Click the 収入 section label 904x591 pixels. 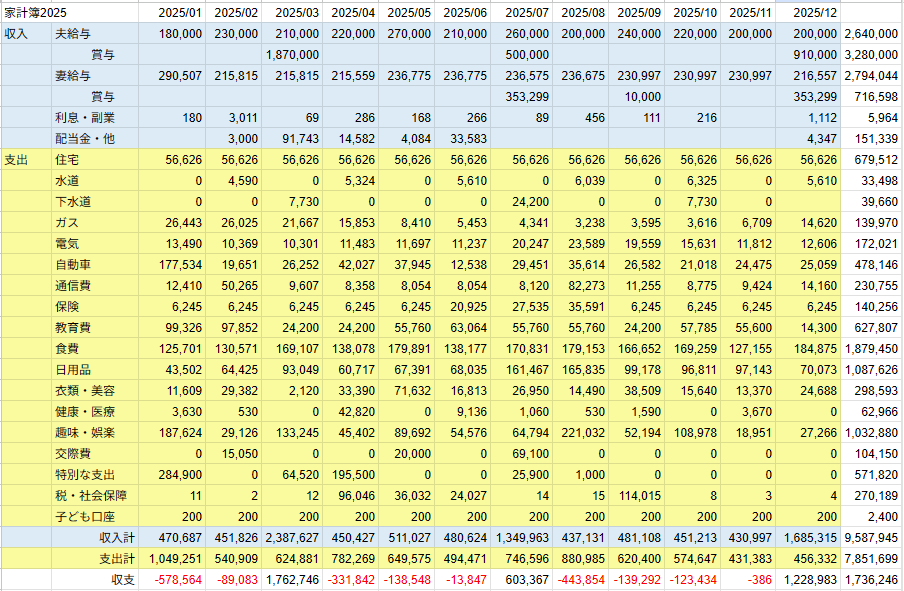click(17, 34)
